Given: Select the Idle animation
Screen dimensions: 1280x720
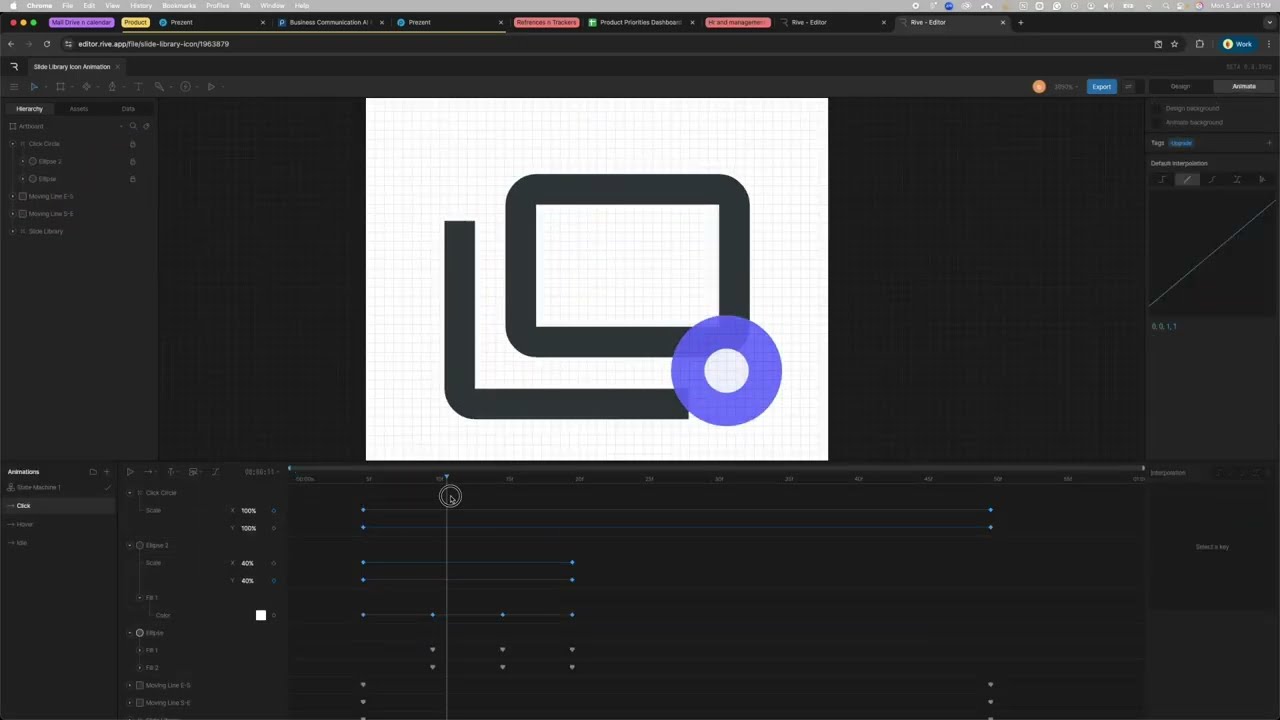Looking at the screenshot, I should tap(22, 543).
